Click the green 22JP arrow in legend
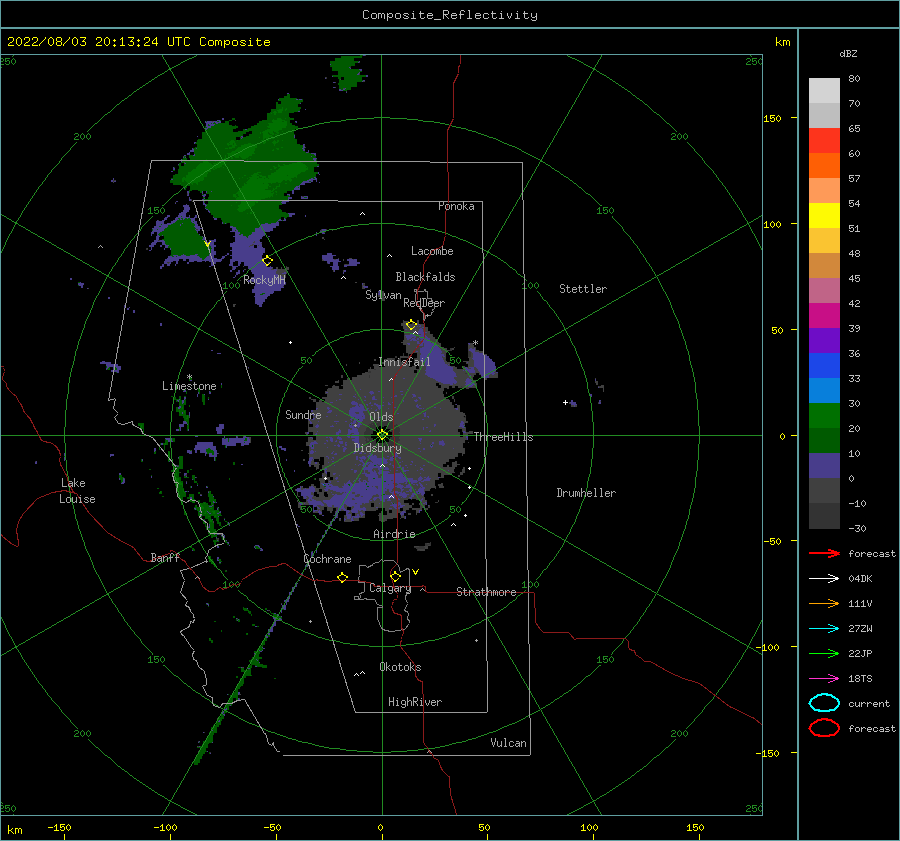Image resolution: width=900 pixels, height=841 pixels. 824,653
